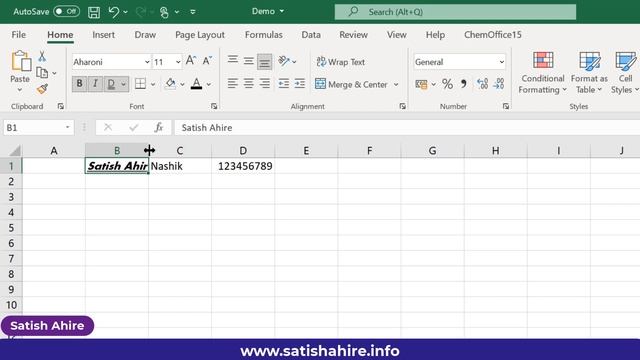Expand Merge & Center options arrow
640x360 pixels.
(396, 84)
